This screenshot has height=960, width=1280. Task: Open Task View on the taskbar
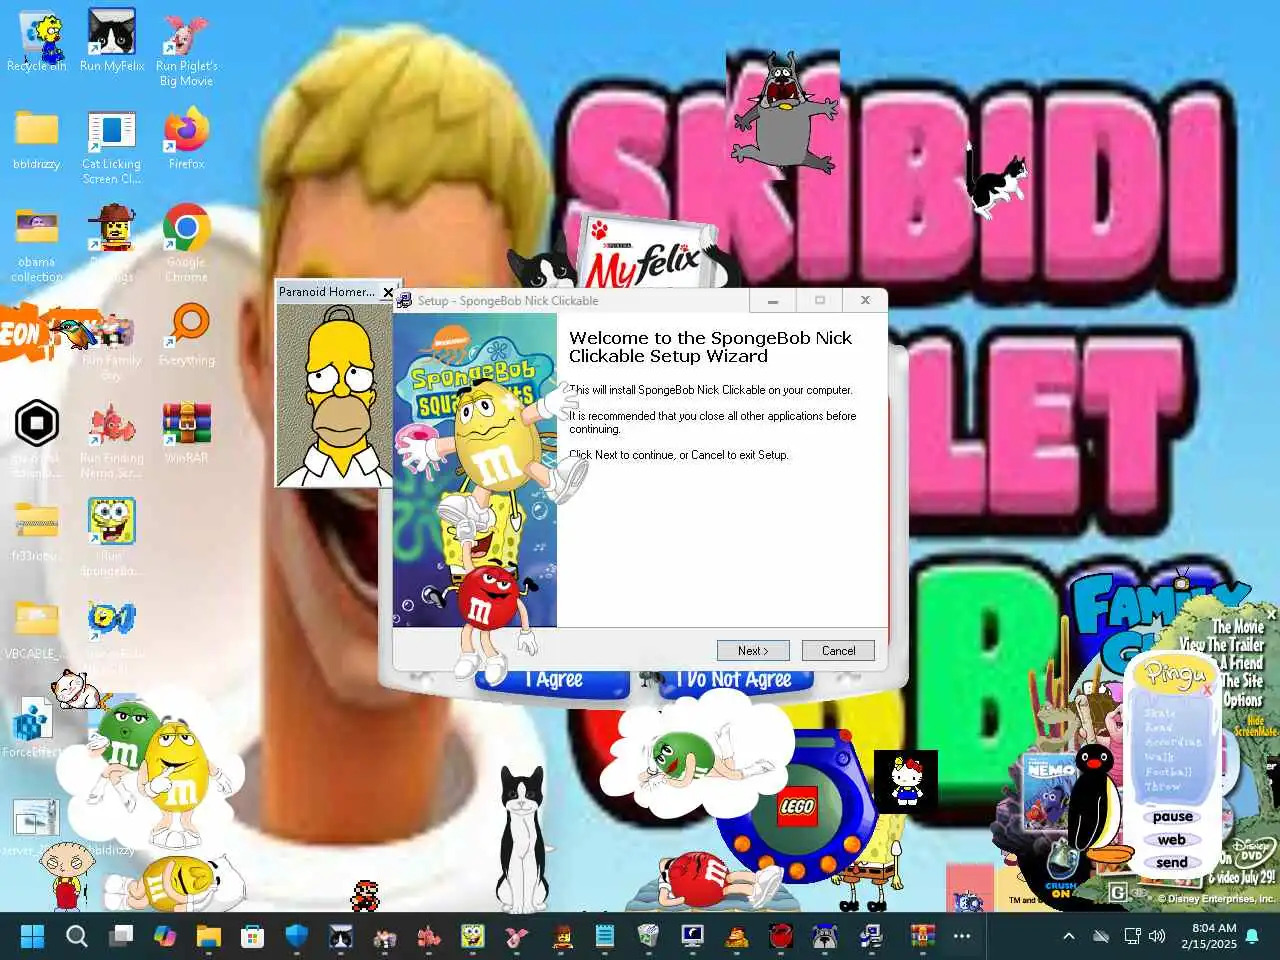(121, 936)
